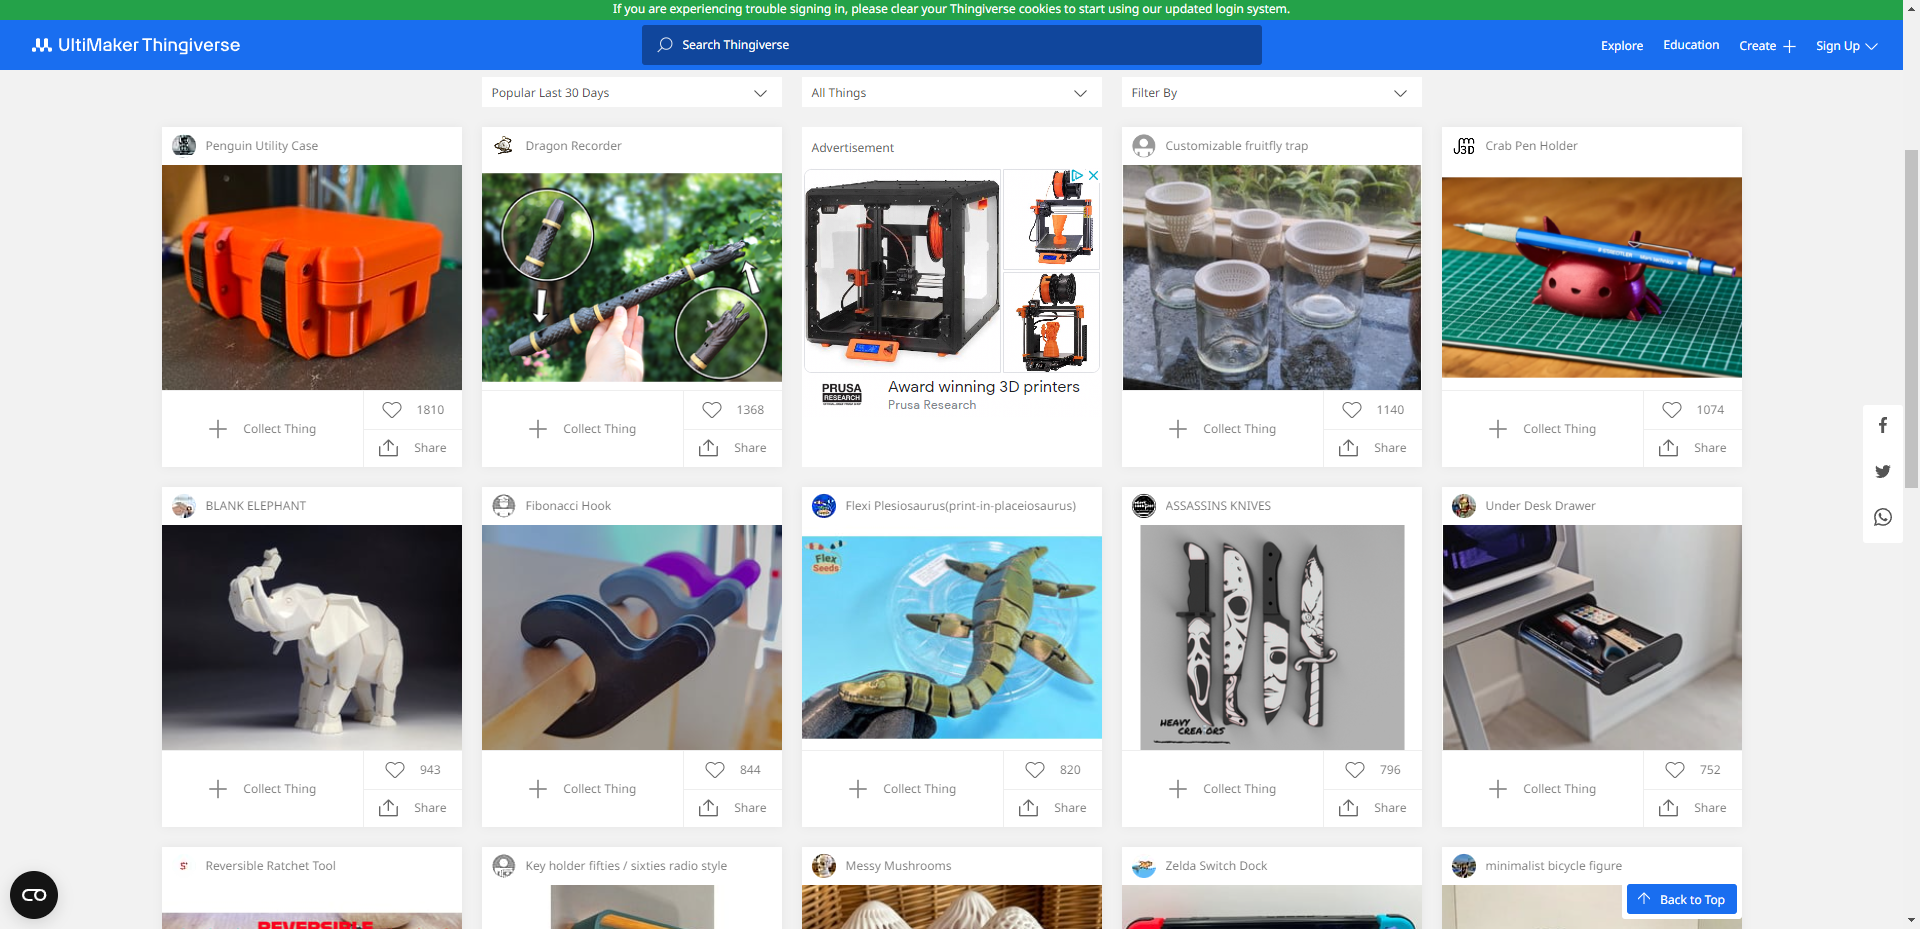Expand the Filter By dropdown
This screenshot has width=1920, height=929.
pyautogui.click(x=1271, y=93)
